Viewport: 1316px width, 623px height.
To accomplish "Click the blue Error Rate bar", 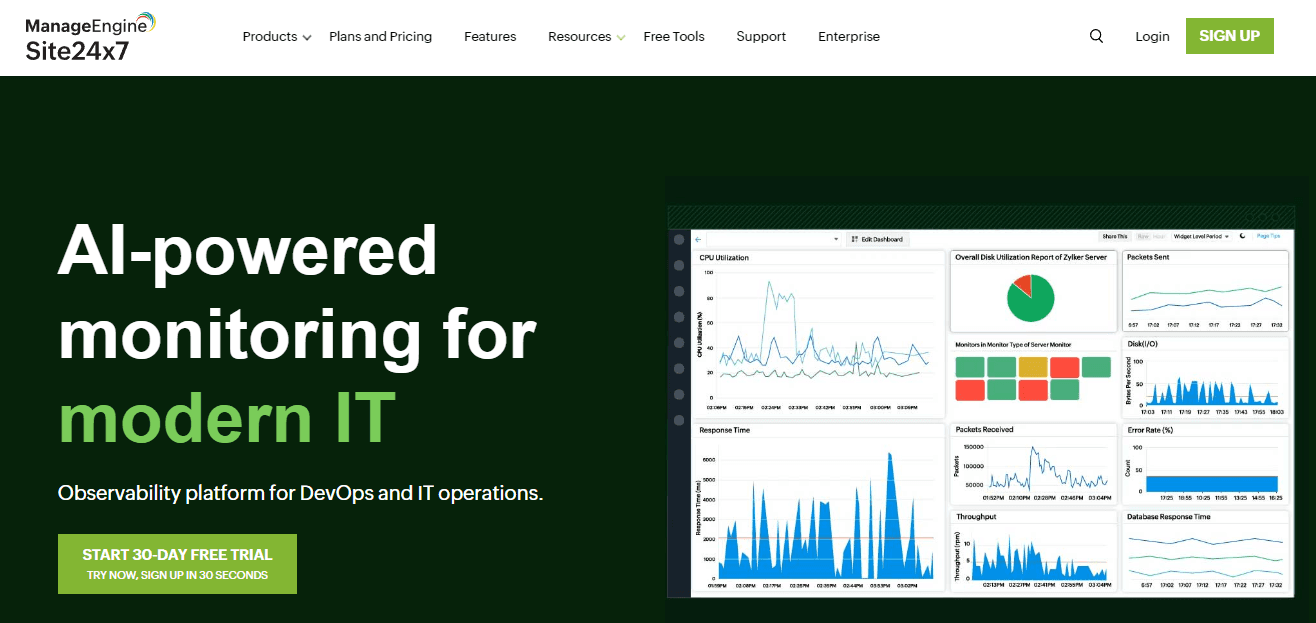I will [1212, 484].
